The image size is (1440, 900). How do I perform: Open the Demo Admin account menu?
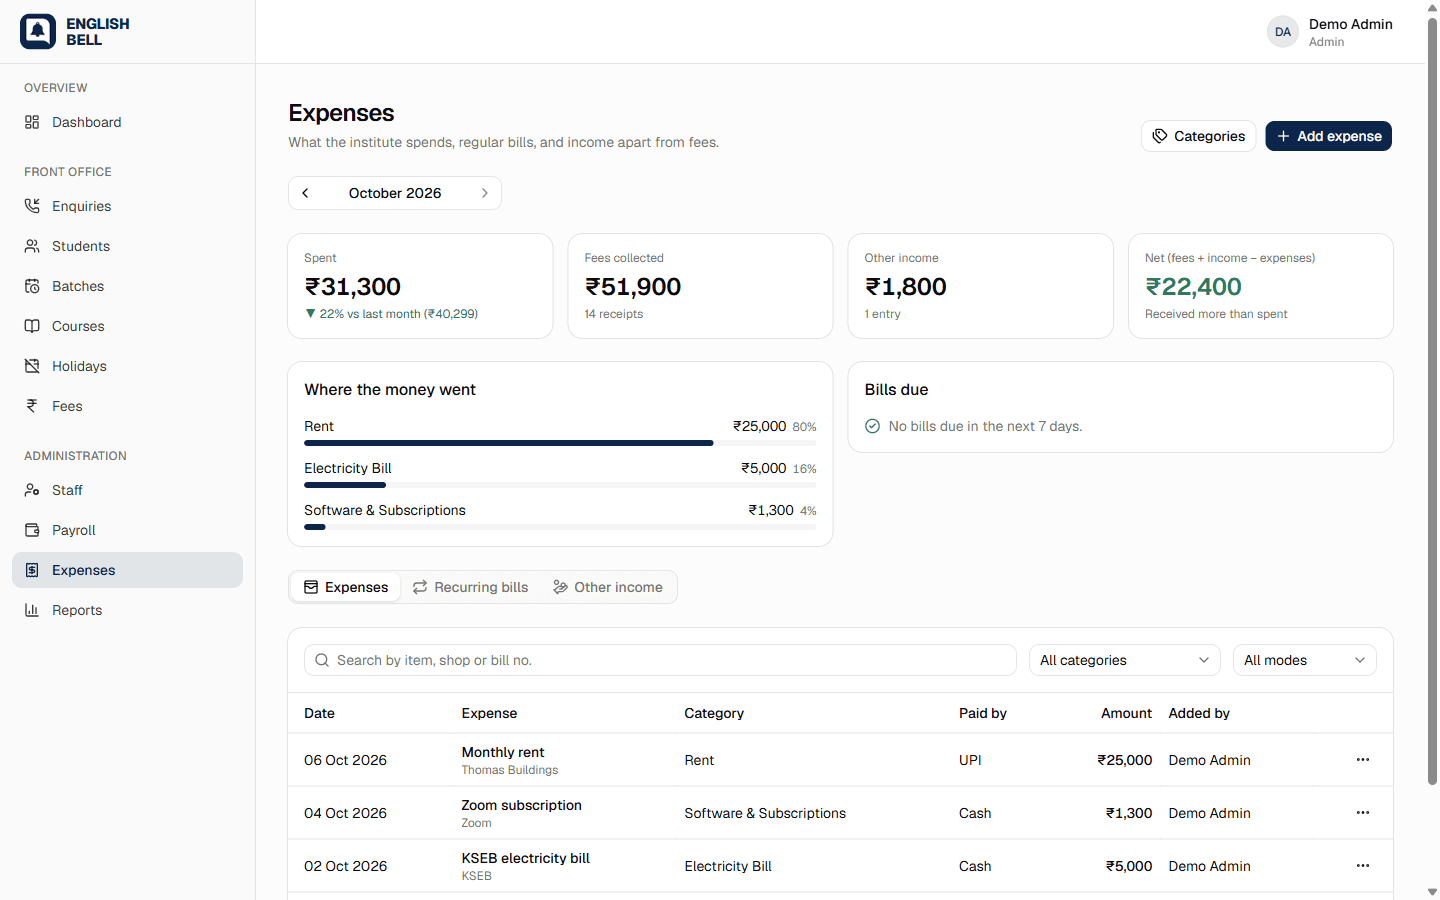[1330, 32]
